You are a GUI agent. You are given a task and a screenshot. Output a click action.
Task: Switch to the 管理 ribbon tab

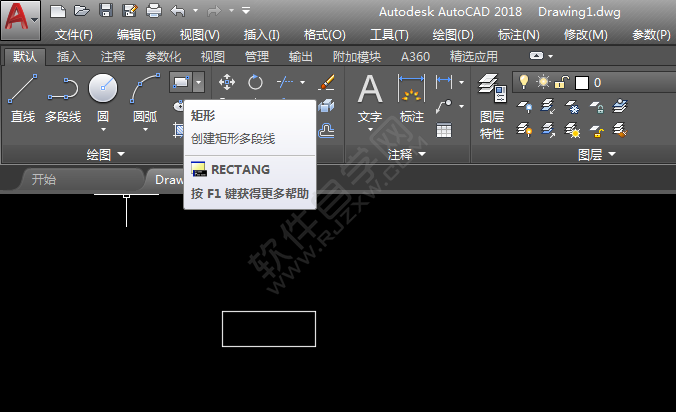click(257, 56)
